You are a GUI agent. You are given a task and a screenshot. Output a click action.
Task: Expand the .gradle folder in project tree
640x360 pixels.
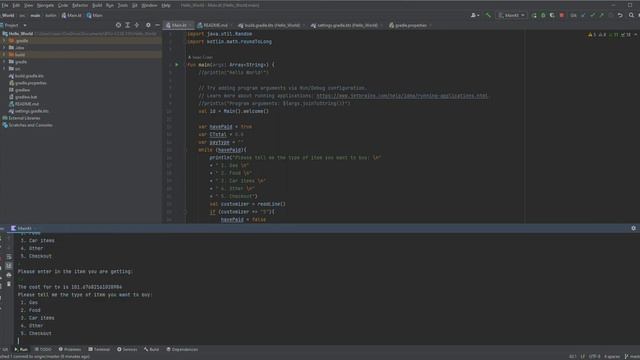[x=4, y=41]
